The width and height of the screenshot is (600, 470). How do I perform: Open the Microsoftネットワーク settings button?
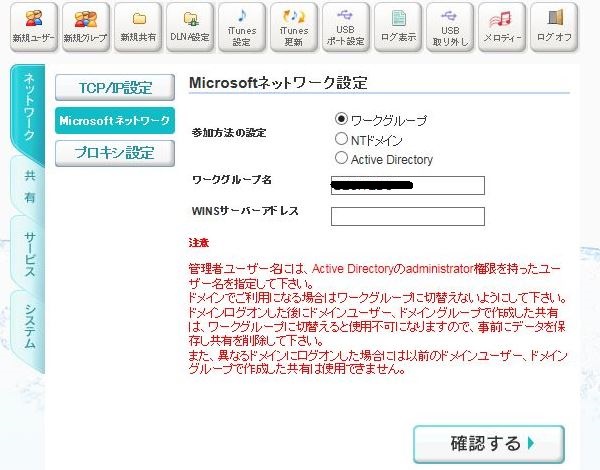[115, 121]
